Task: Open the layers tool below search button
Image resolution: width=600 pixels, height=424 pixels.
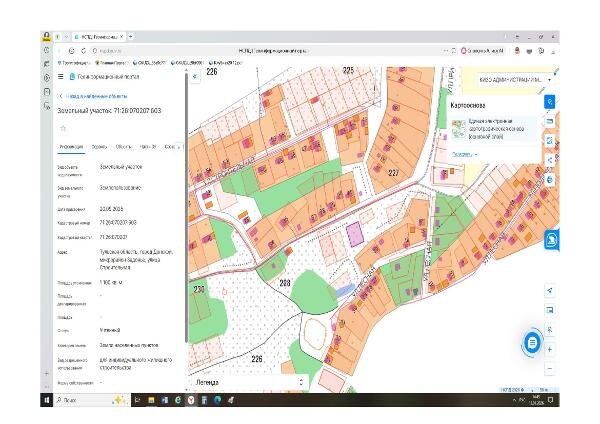Action: coord(549,121)
